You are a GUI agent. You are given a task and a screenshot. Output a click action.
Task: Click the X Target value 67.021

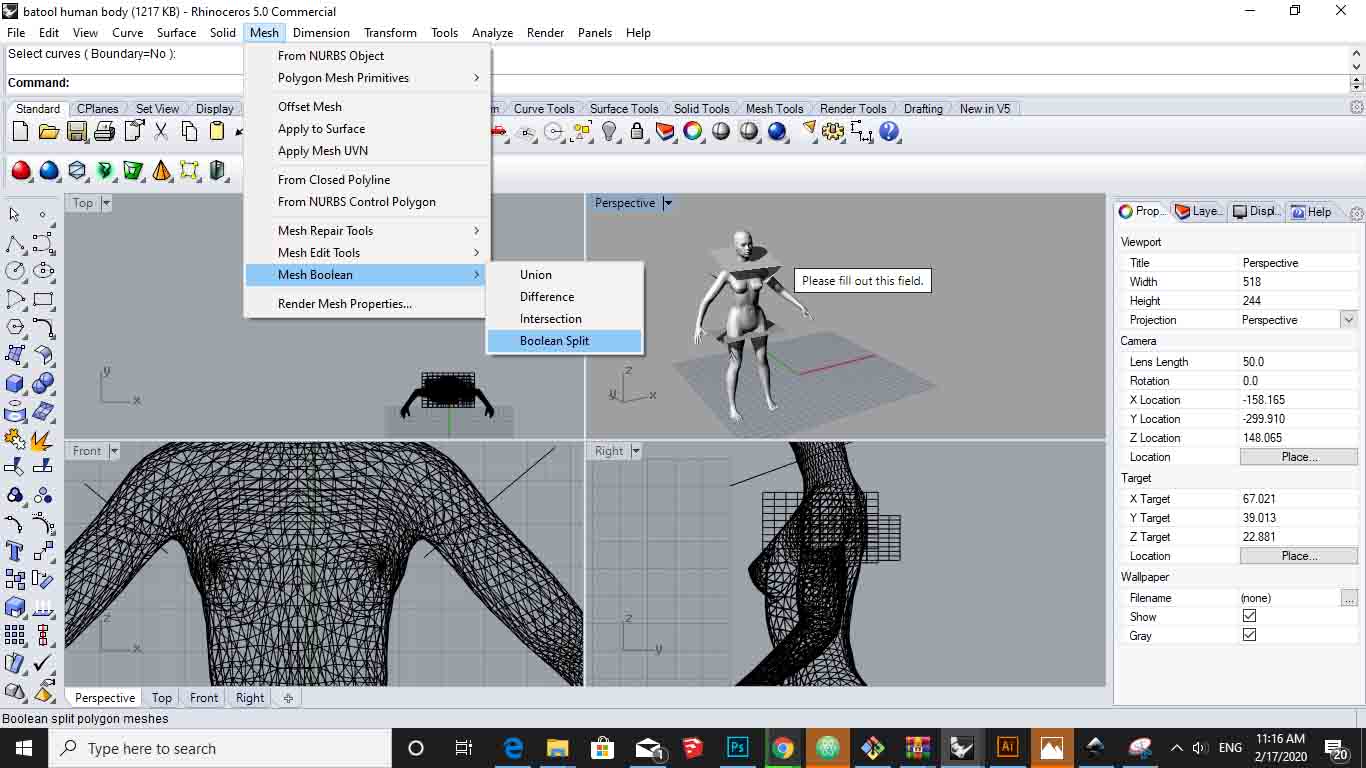[x=1298, y=499]
